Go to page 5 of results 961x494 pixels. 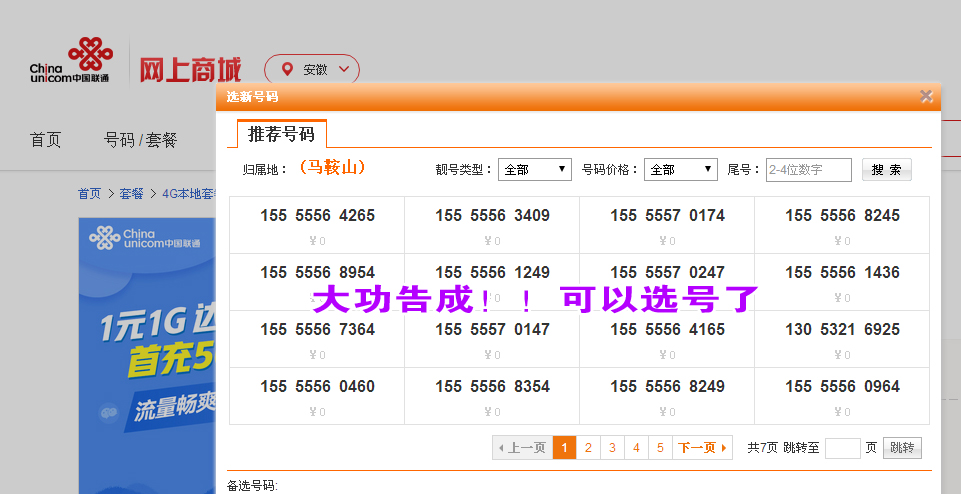pos(660,448)
